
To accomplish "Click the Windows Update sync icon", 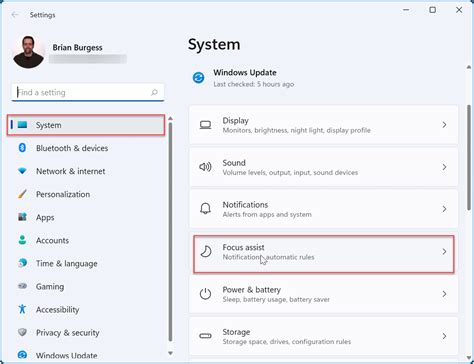I will (x=199, y=78).
